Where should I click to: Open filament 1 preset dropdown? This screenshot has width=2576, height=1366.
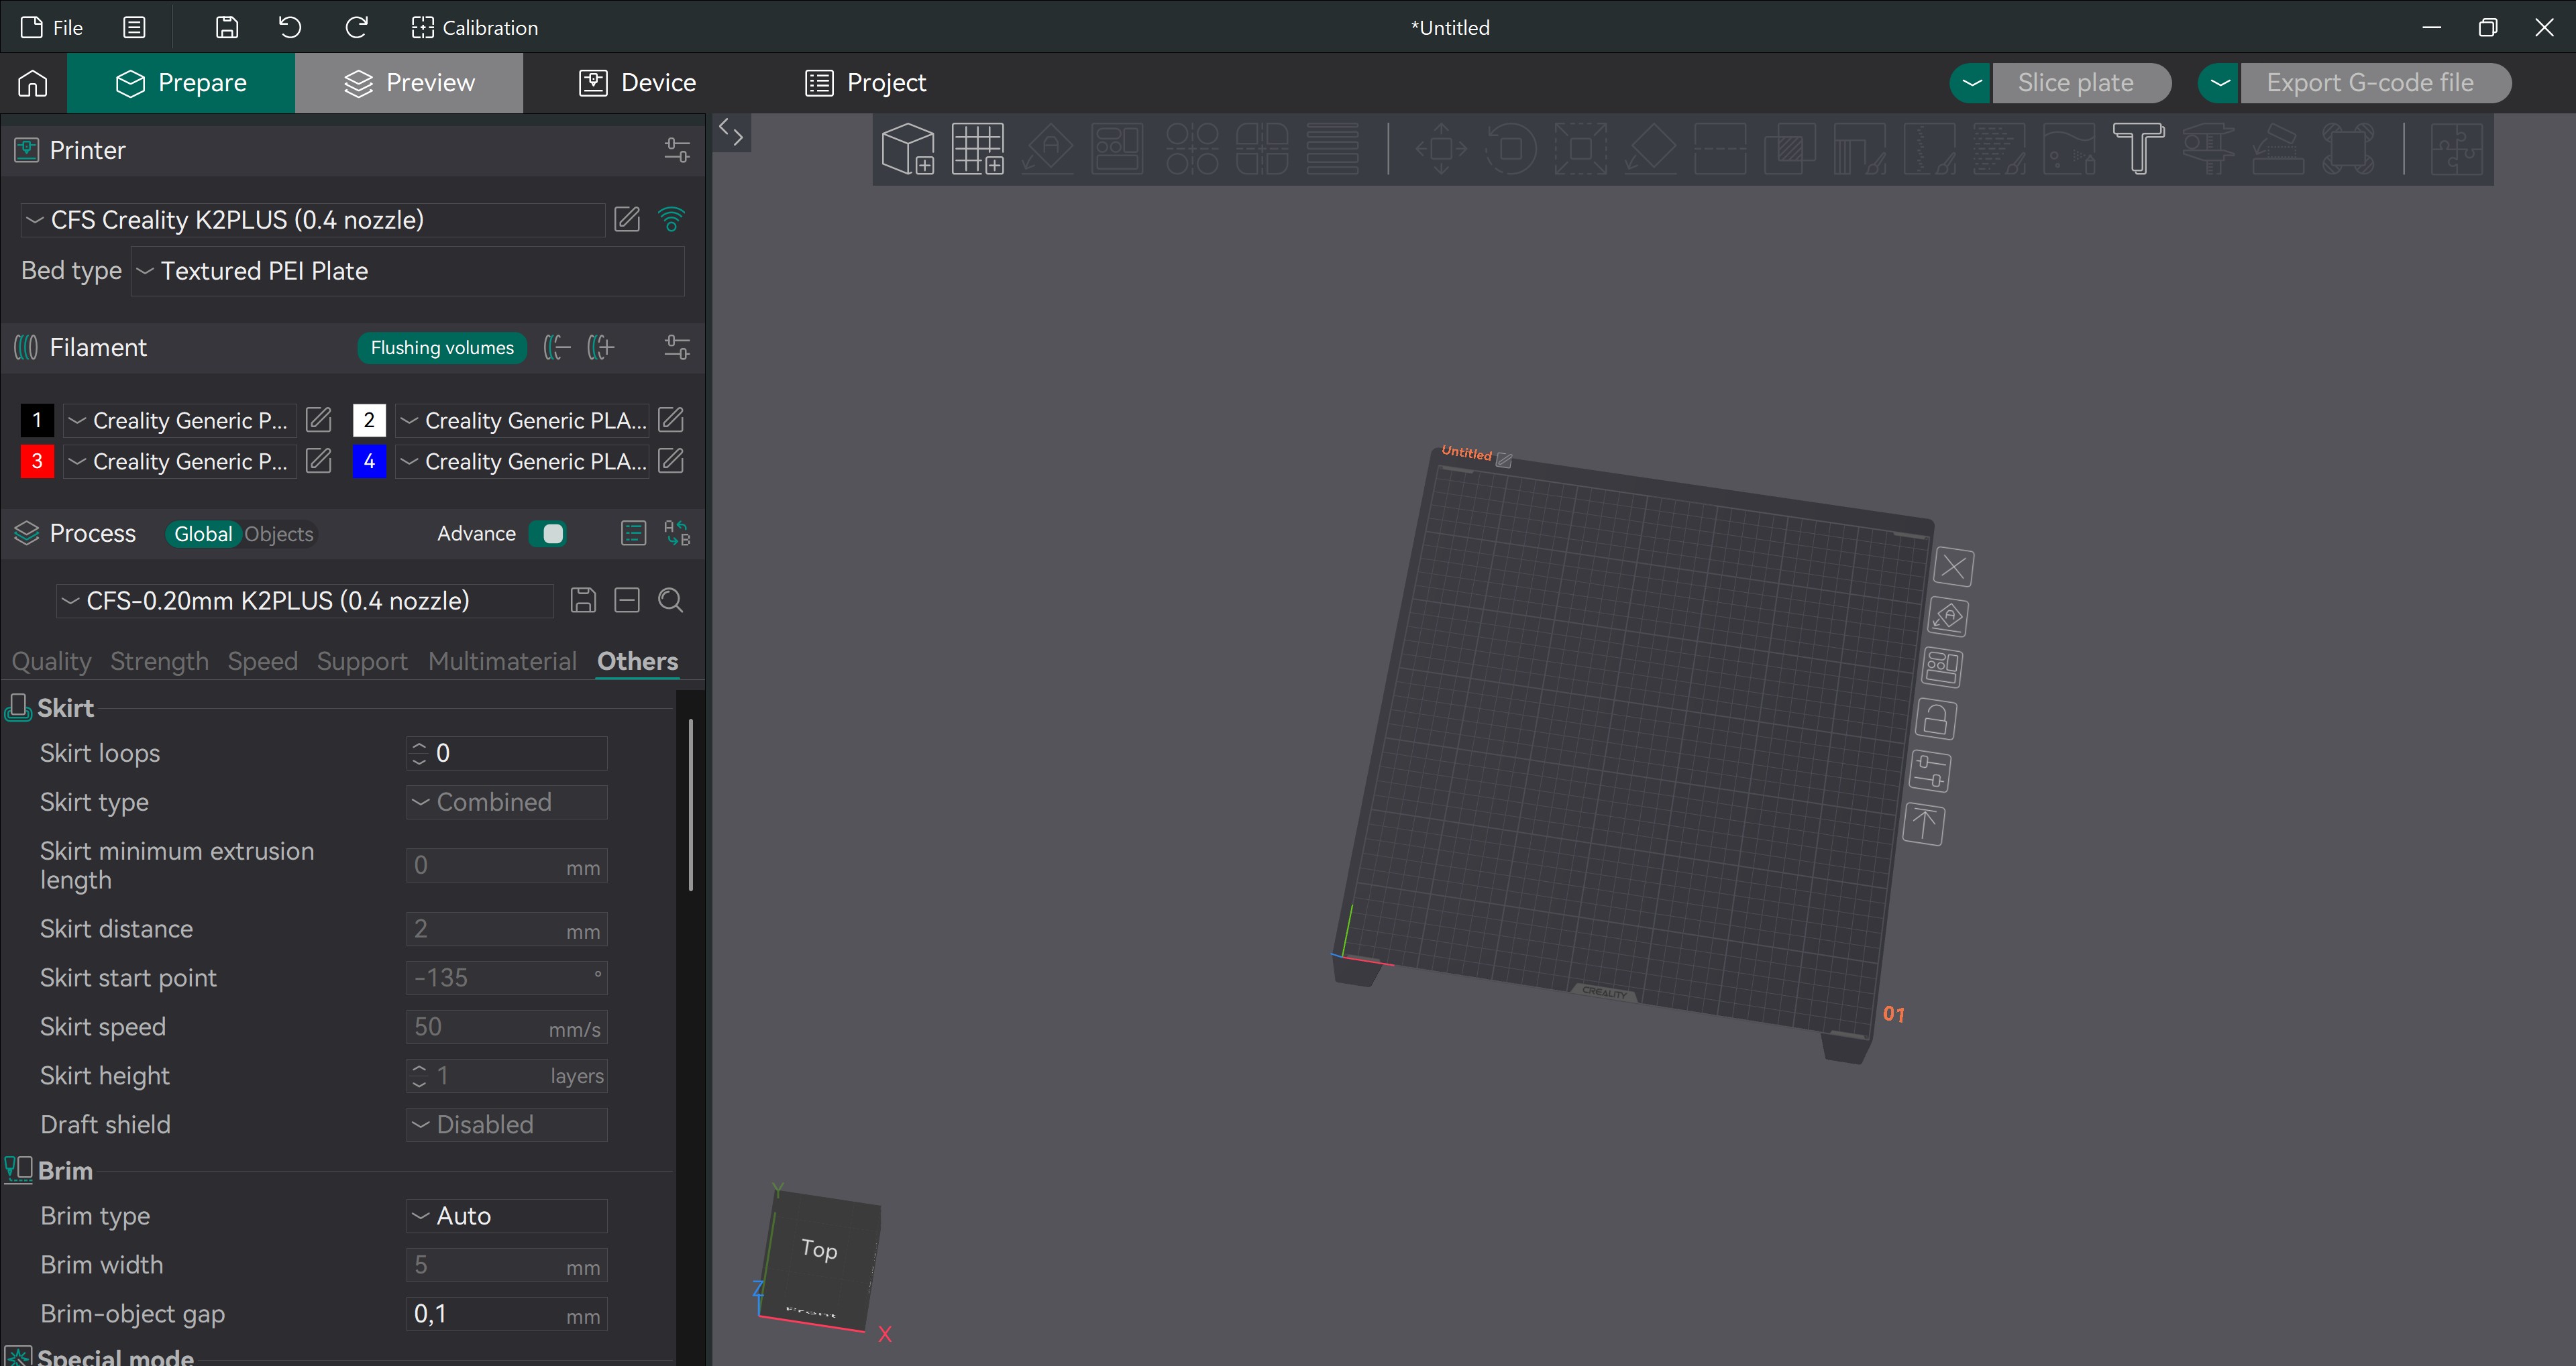pos(180,420)
